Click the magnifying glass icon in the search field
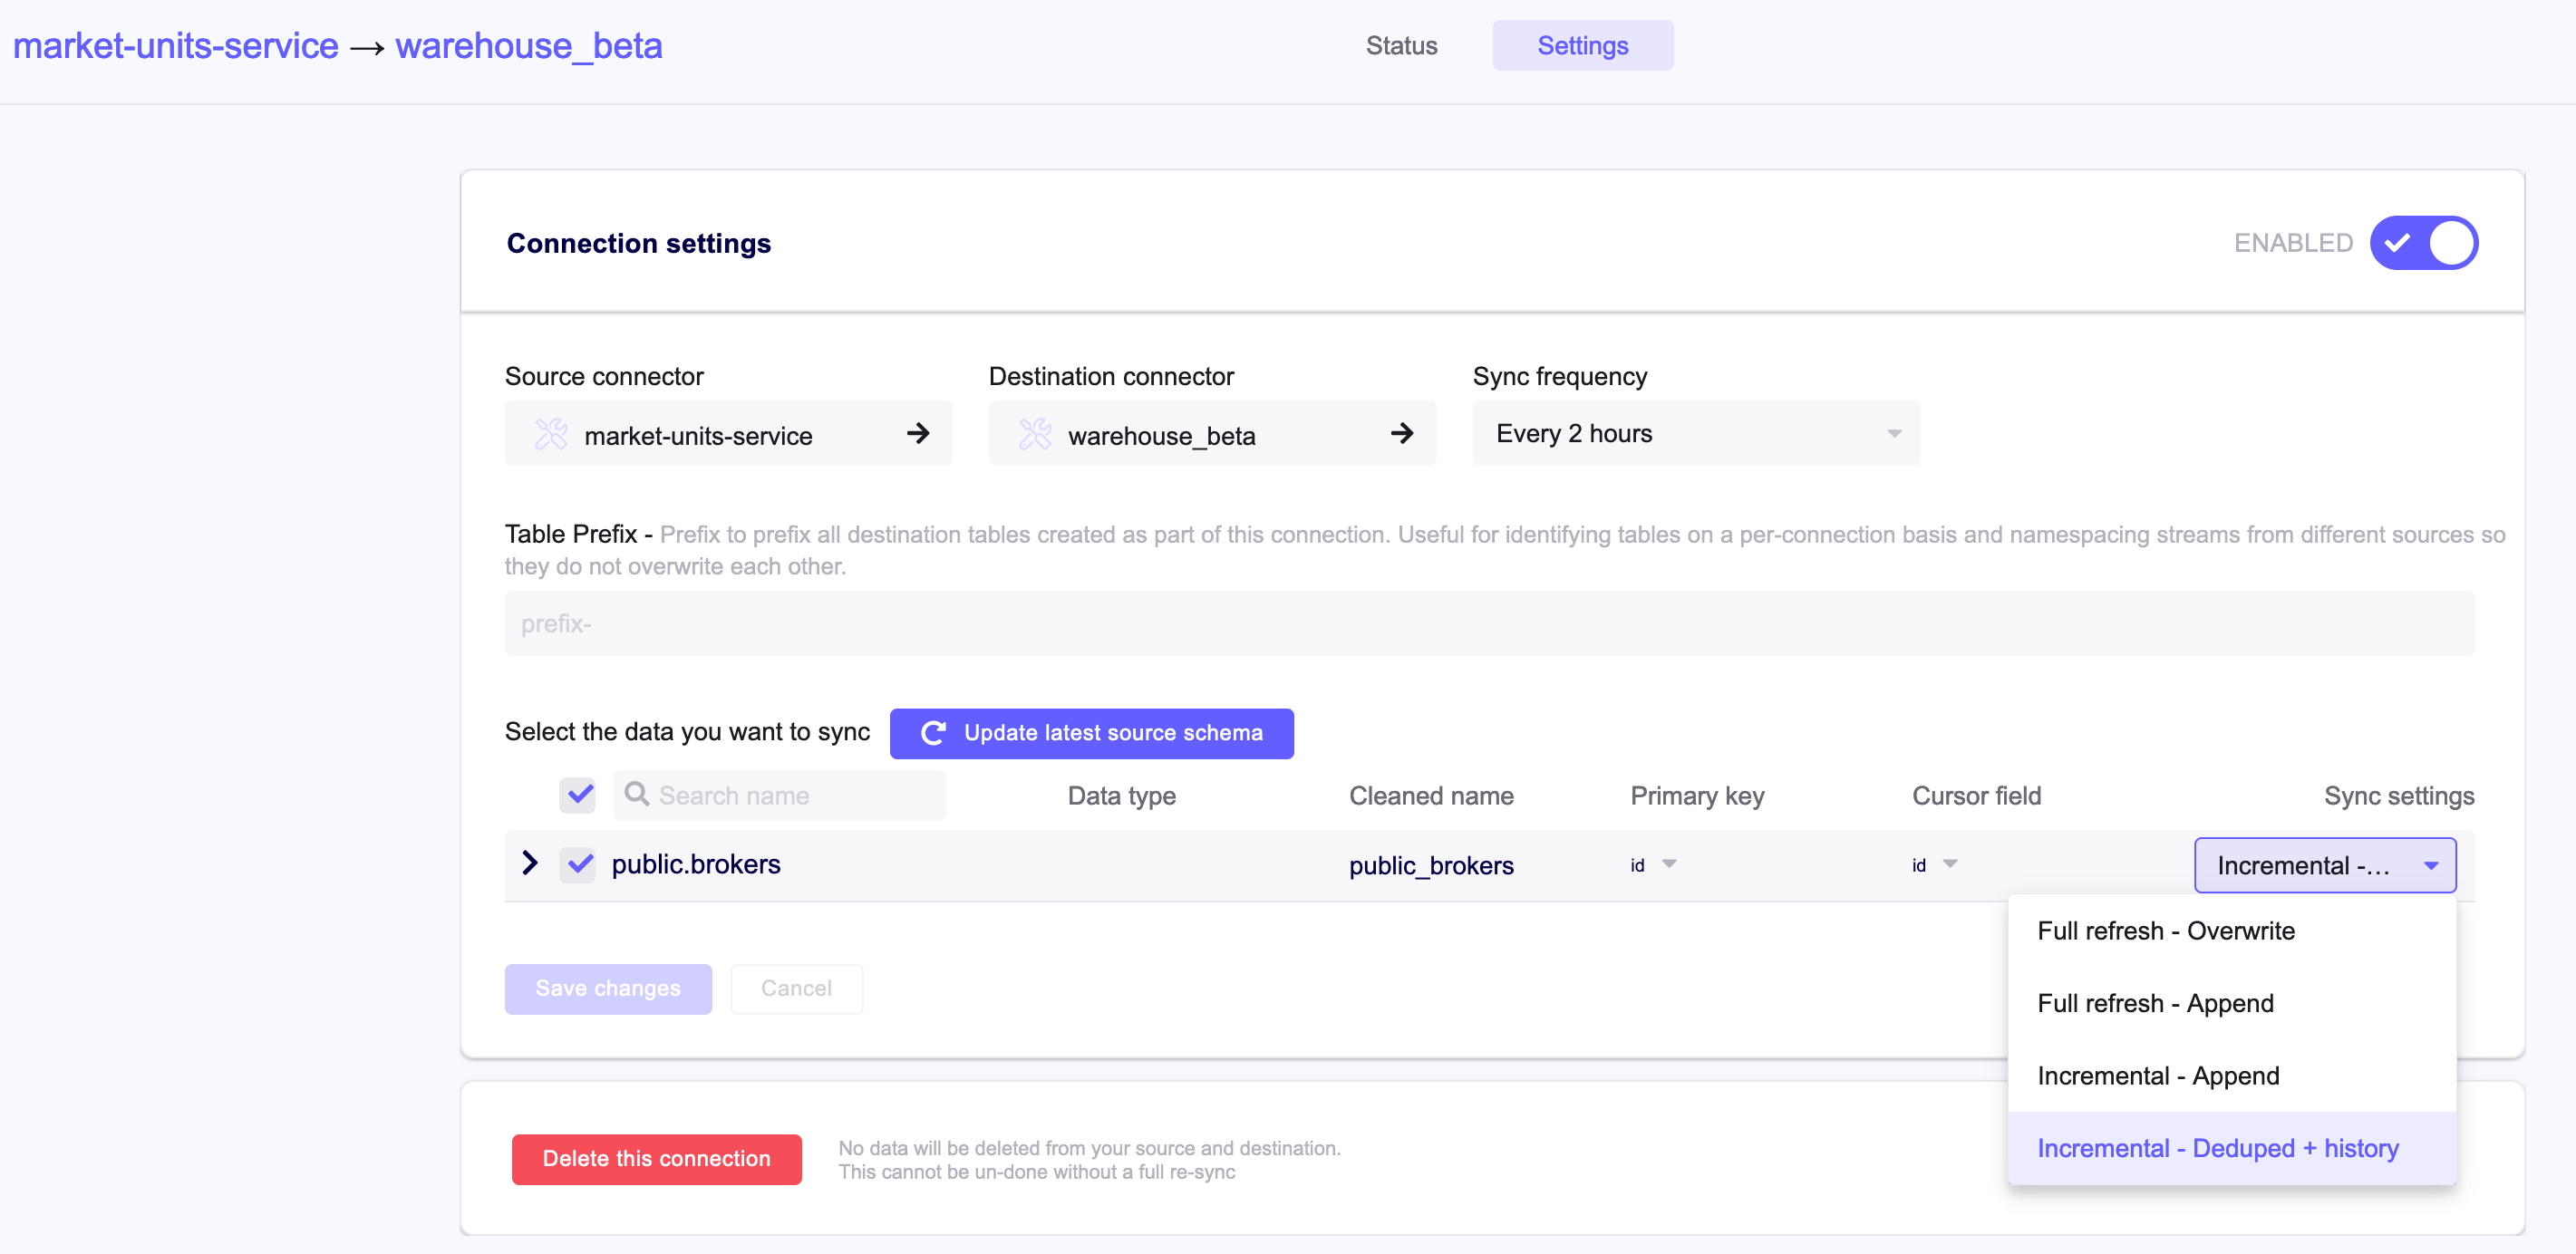The image size is (2576, 1254). click(637, 795)
